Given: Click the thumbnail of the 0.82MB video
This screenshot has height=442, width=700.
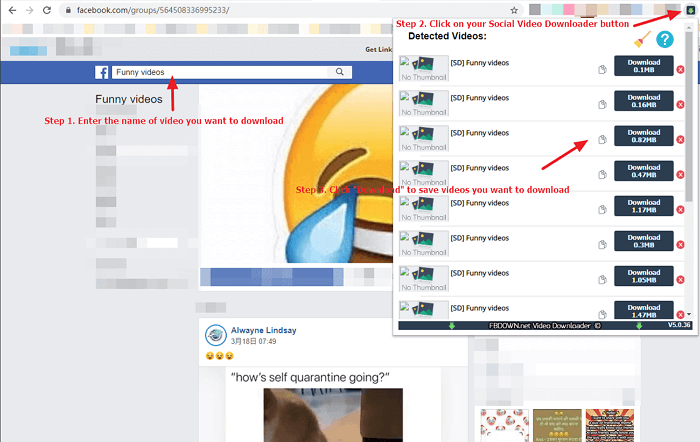Looking at the screenshot, I should [424, 138].
